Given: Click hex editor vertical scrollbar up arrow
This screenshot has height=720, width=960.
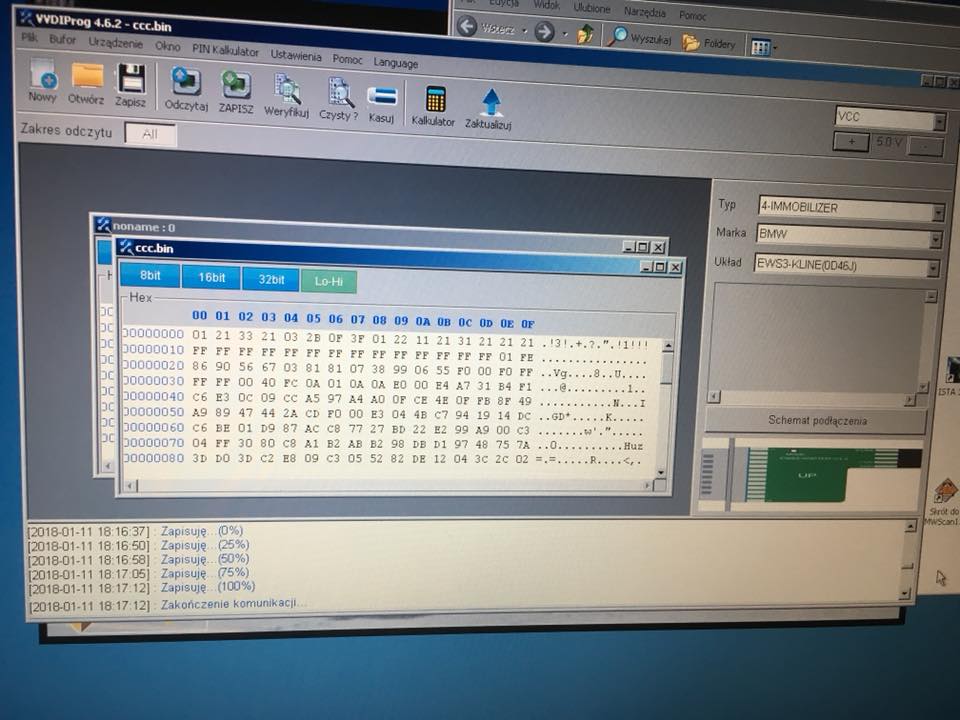Looking at the screenshot, I should (x=668, y=347).
